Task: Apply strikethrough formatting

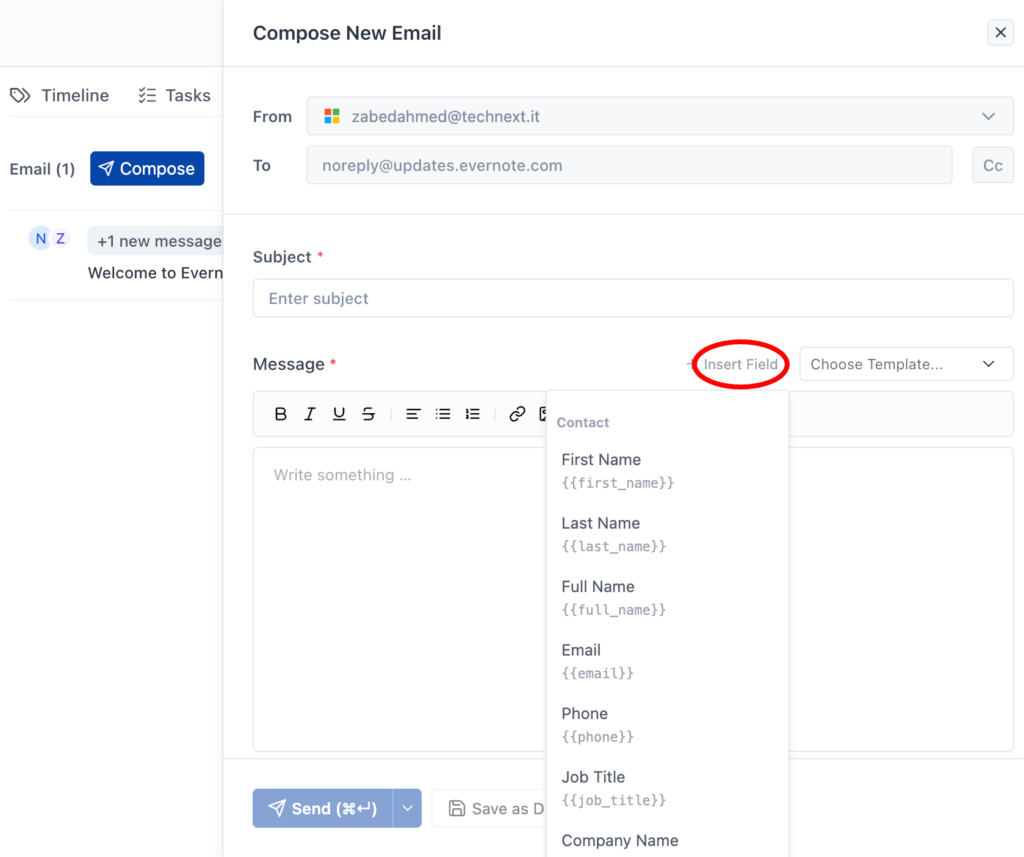Action: [x=368, y=413]
